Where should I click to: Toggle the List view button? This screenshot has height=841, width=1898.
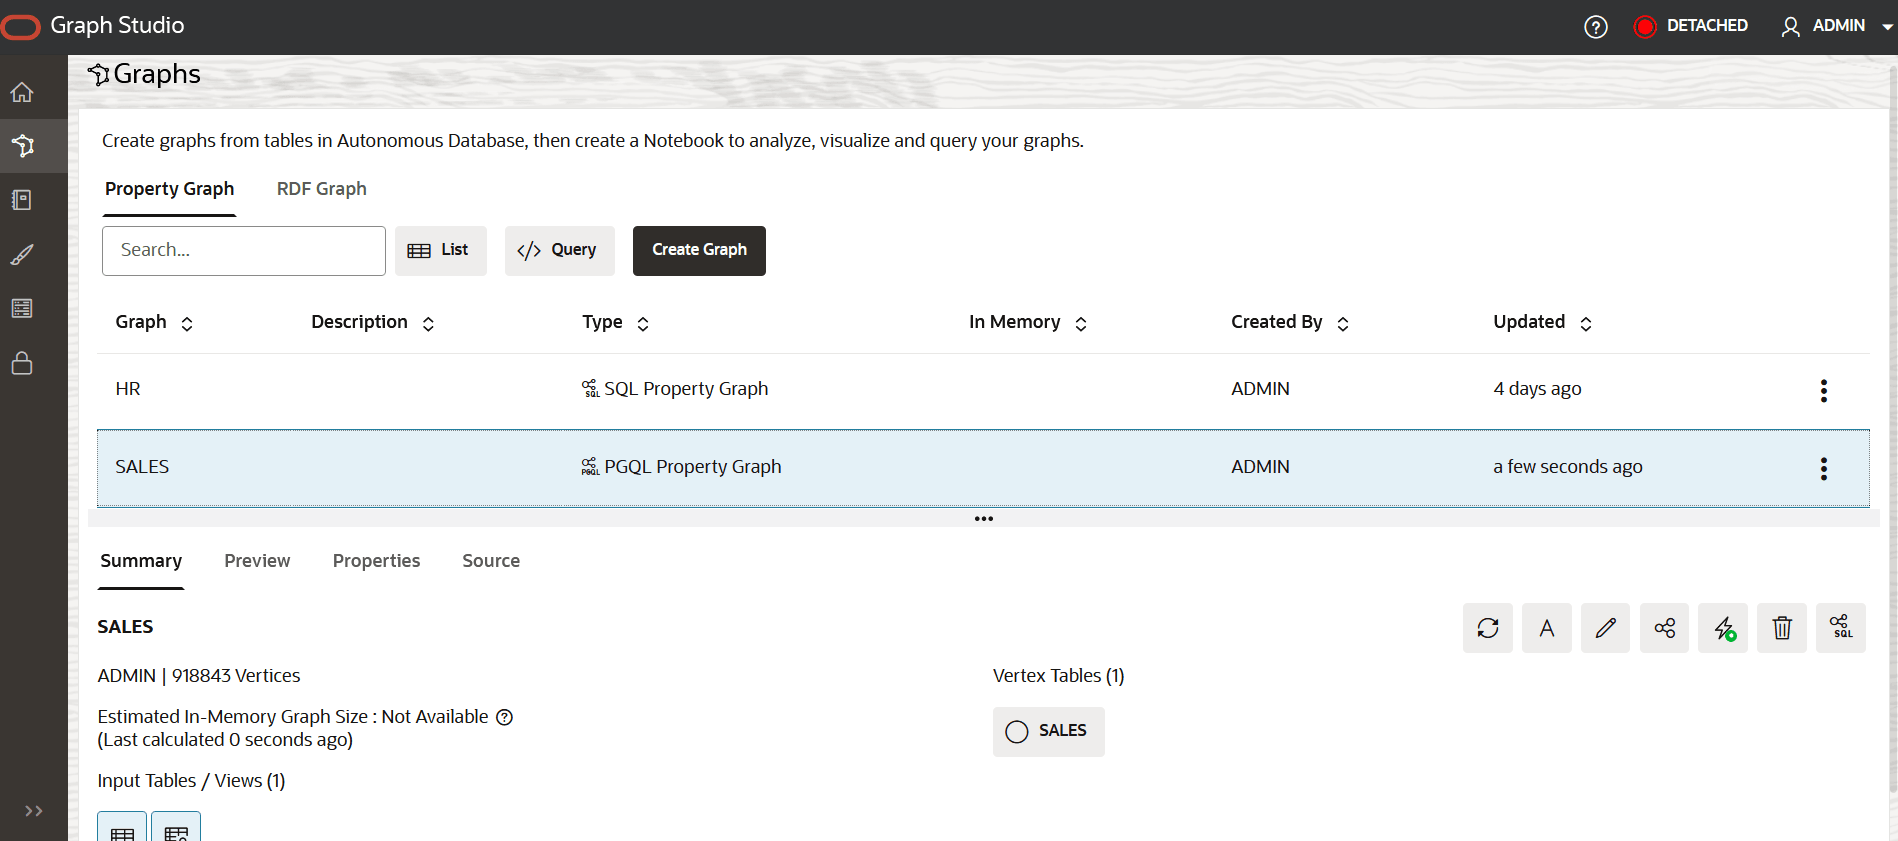click(x=441, y=250)
